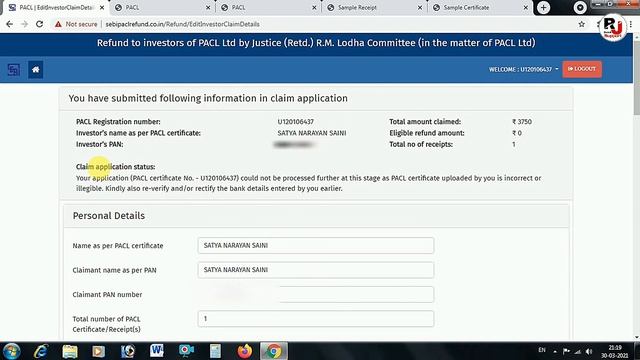The height and width of the screenshot is (360, 640).
Task: Click the EN language indicator
Action: pyautogui.click(x=542, y=350)
